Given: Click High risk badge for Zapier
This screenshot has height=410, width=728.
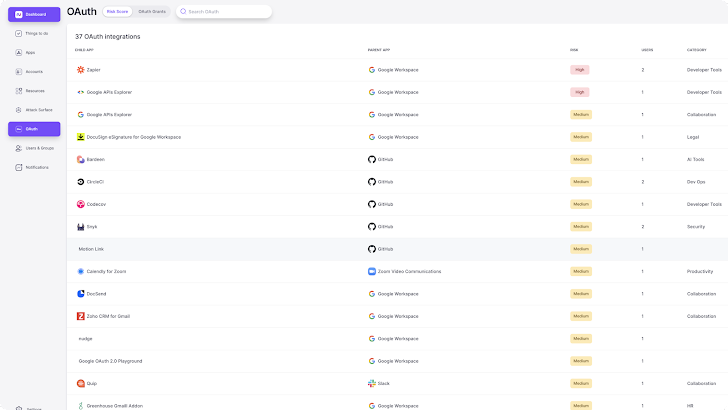Looking at the screenshot, I should click(x=579, y=70).
